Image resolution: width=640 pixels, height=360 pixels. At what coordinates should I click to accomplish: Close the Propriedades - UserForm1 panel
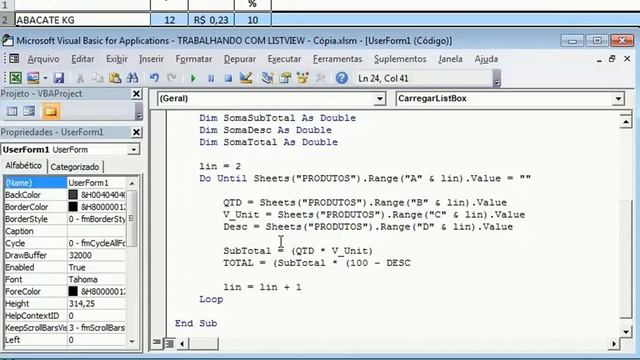137,132
